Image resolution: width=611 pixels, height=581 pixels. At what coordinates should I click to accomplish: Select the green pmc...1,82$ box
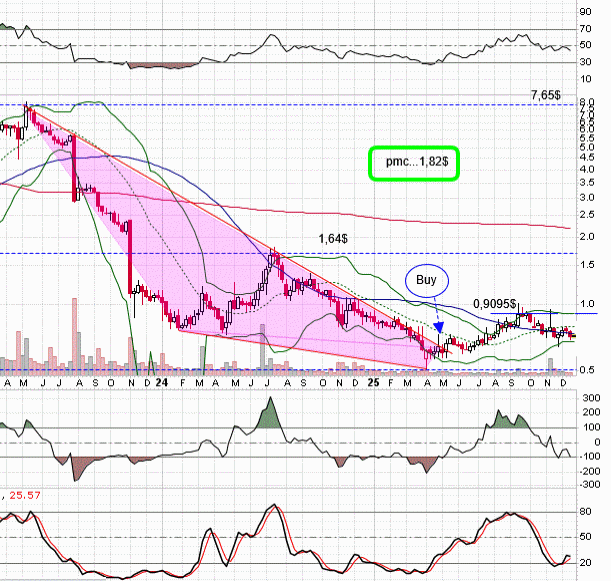tap(412, 161)
